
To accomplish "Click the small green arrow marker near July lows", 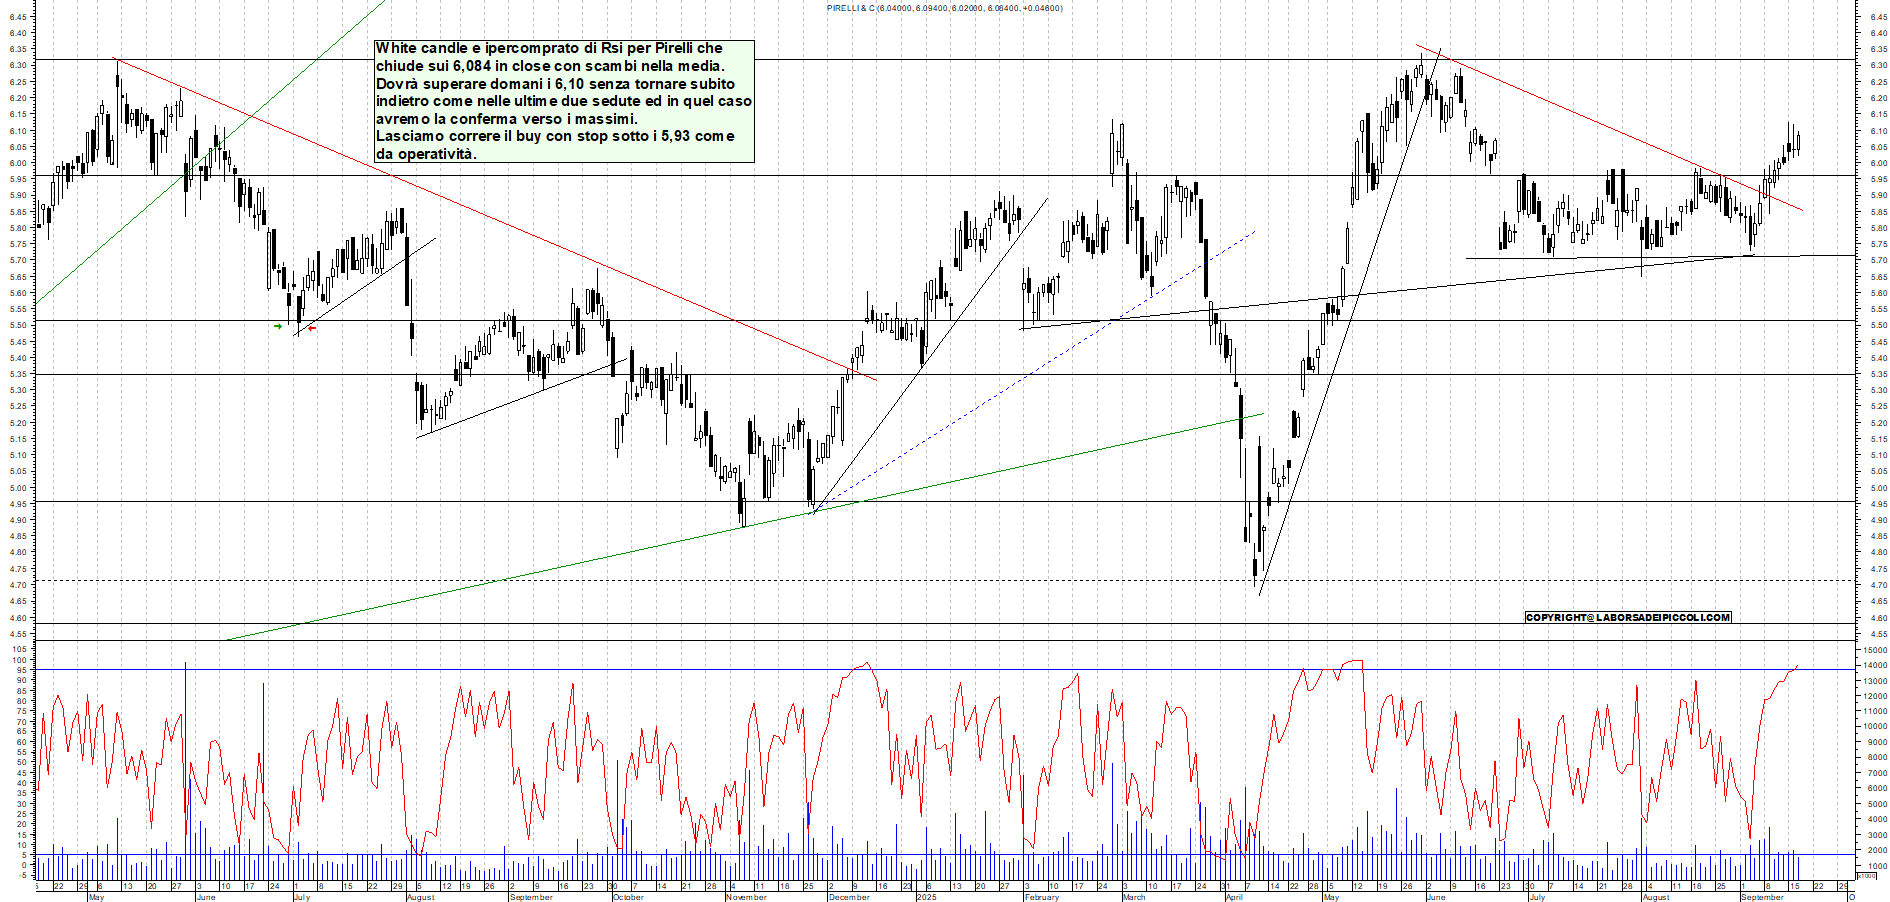I will tap(278, 326).
